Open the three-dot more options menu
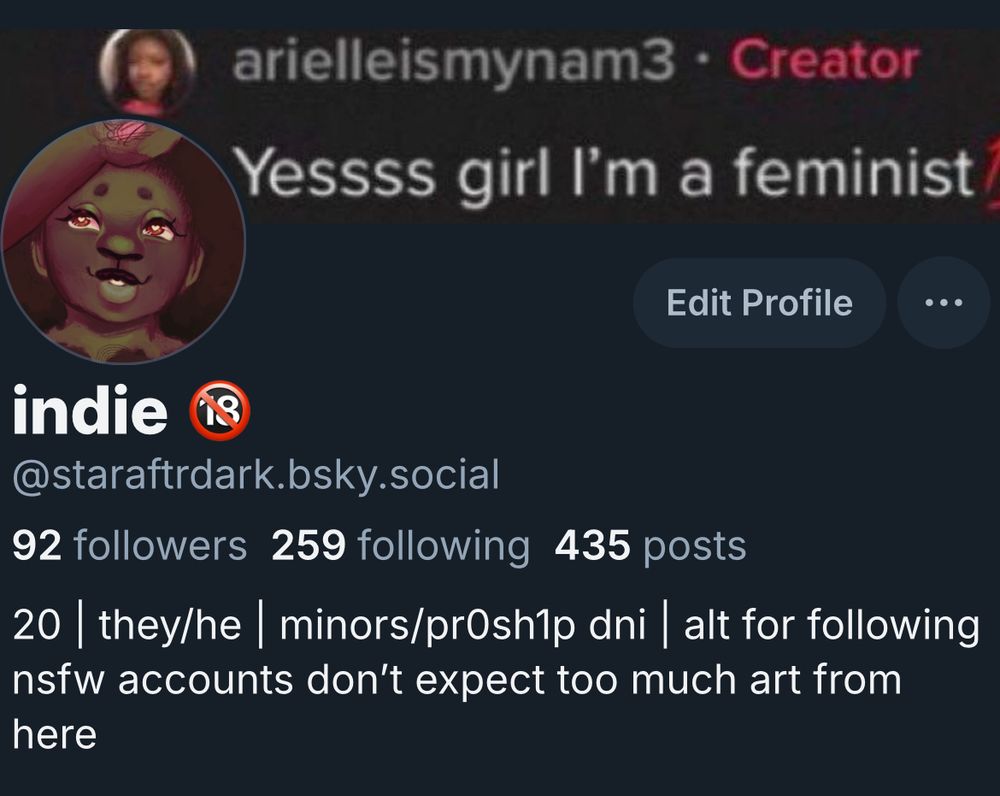This screenshot has width=1000, height=796. (x=943, y=302)
